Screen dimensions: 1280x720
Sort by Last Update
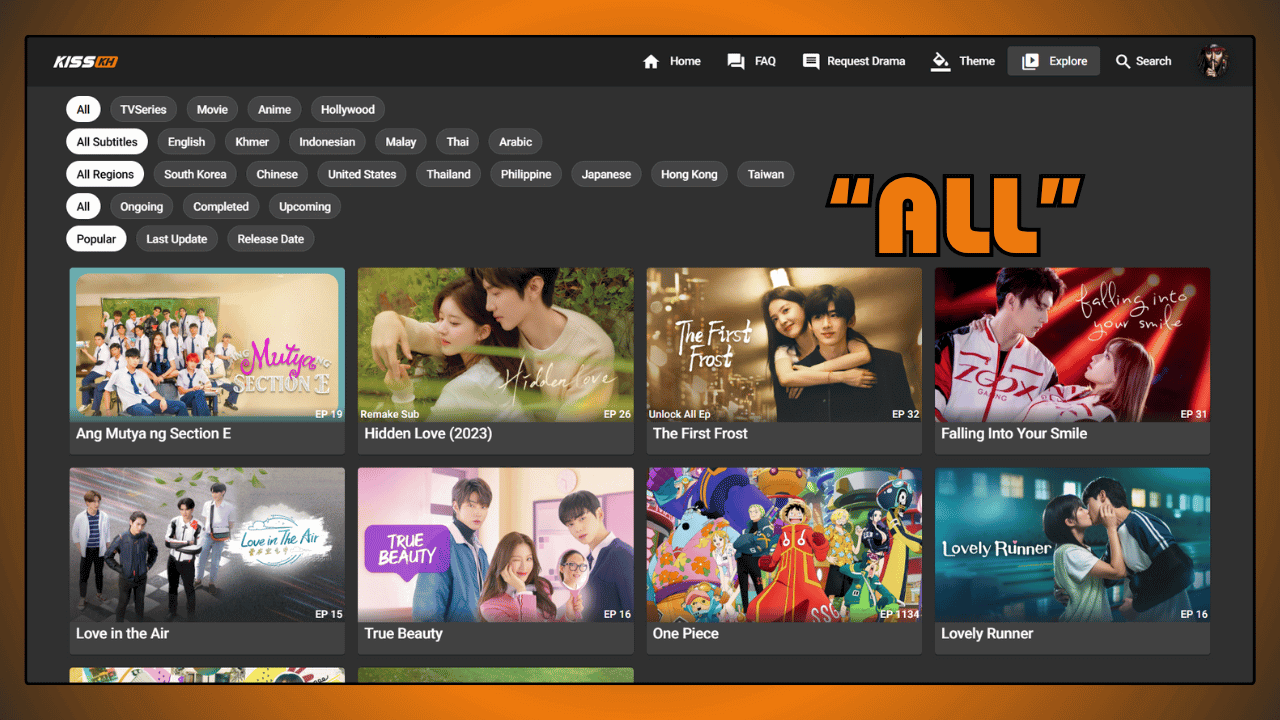[176, 239]
